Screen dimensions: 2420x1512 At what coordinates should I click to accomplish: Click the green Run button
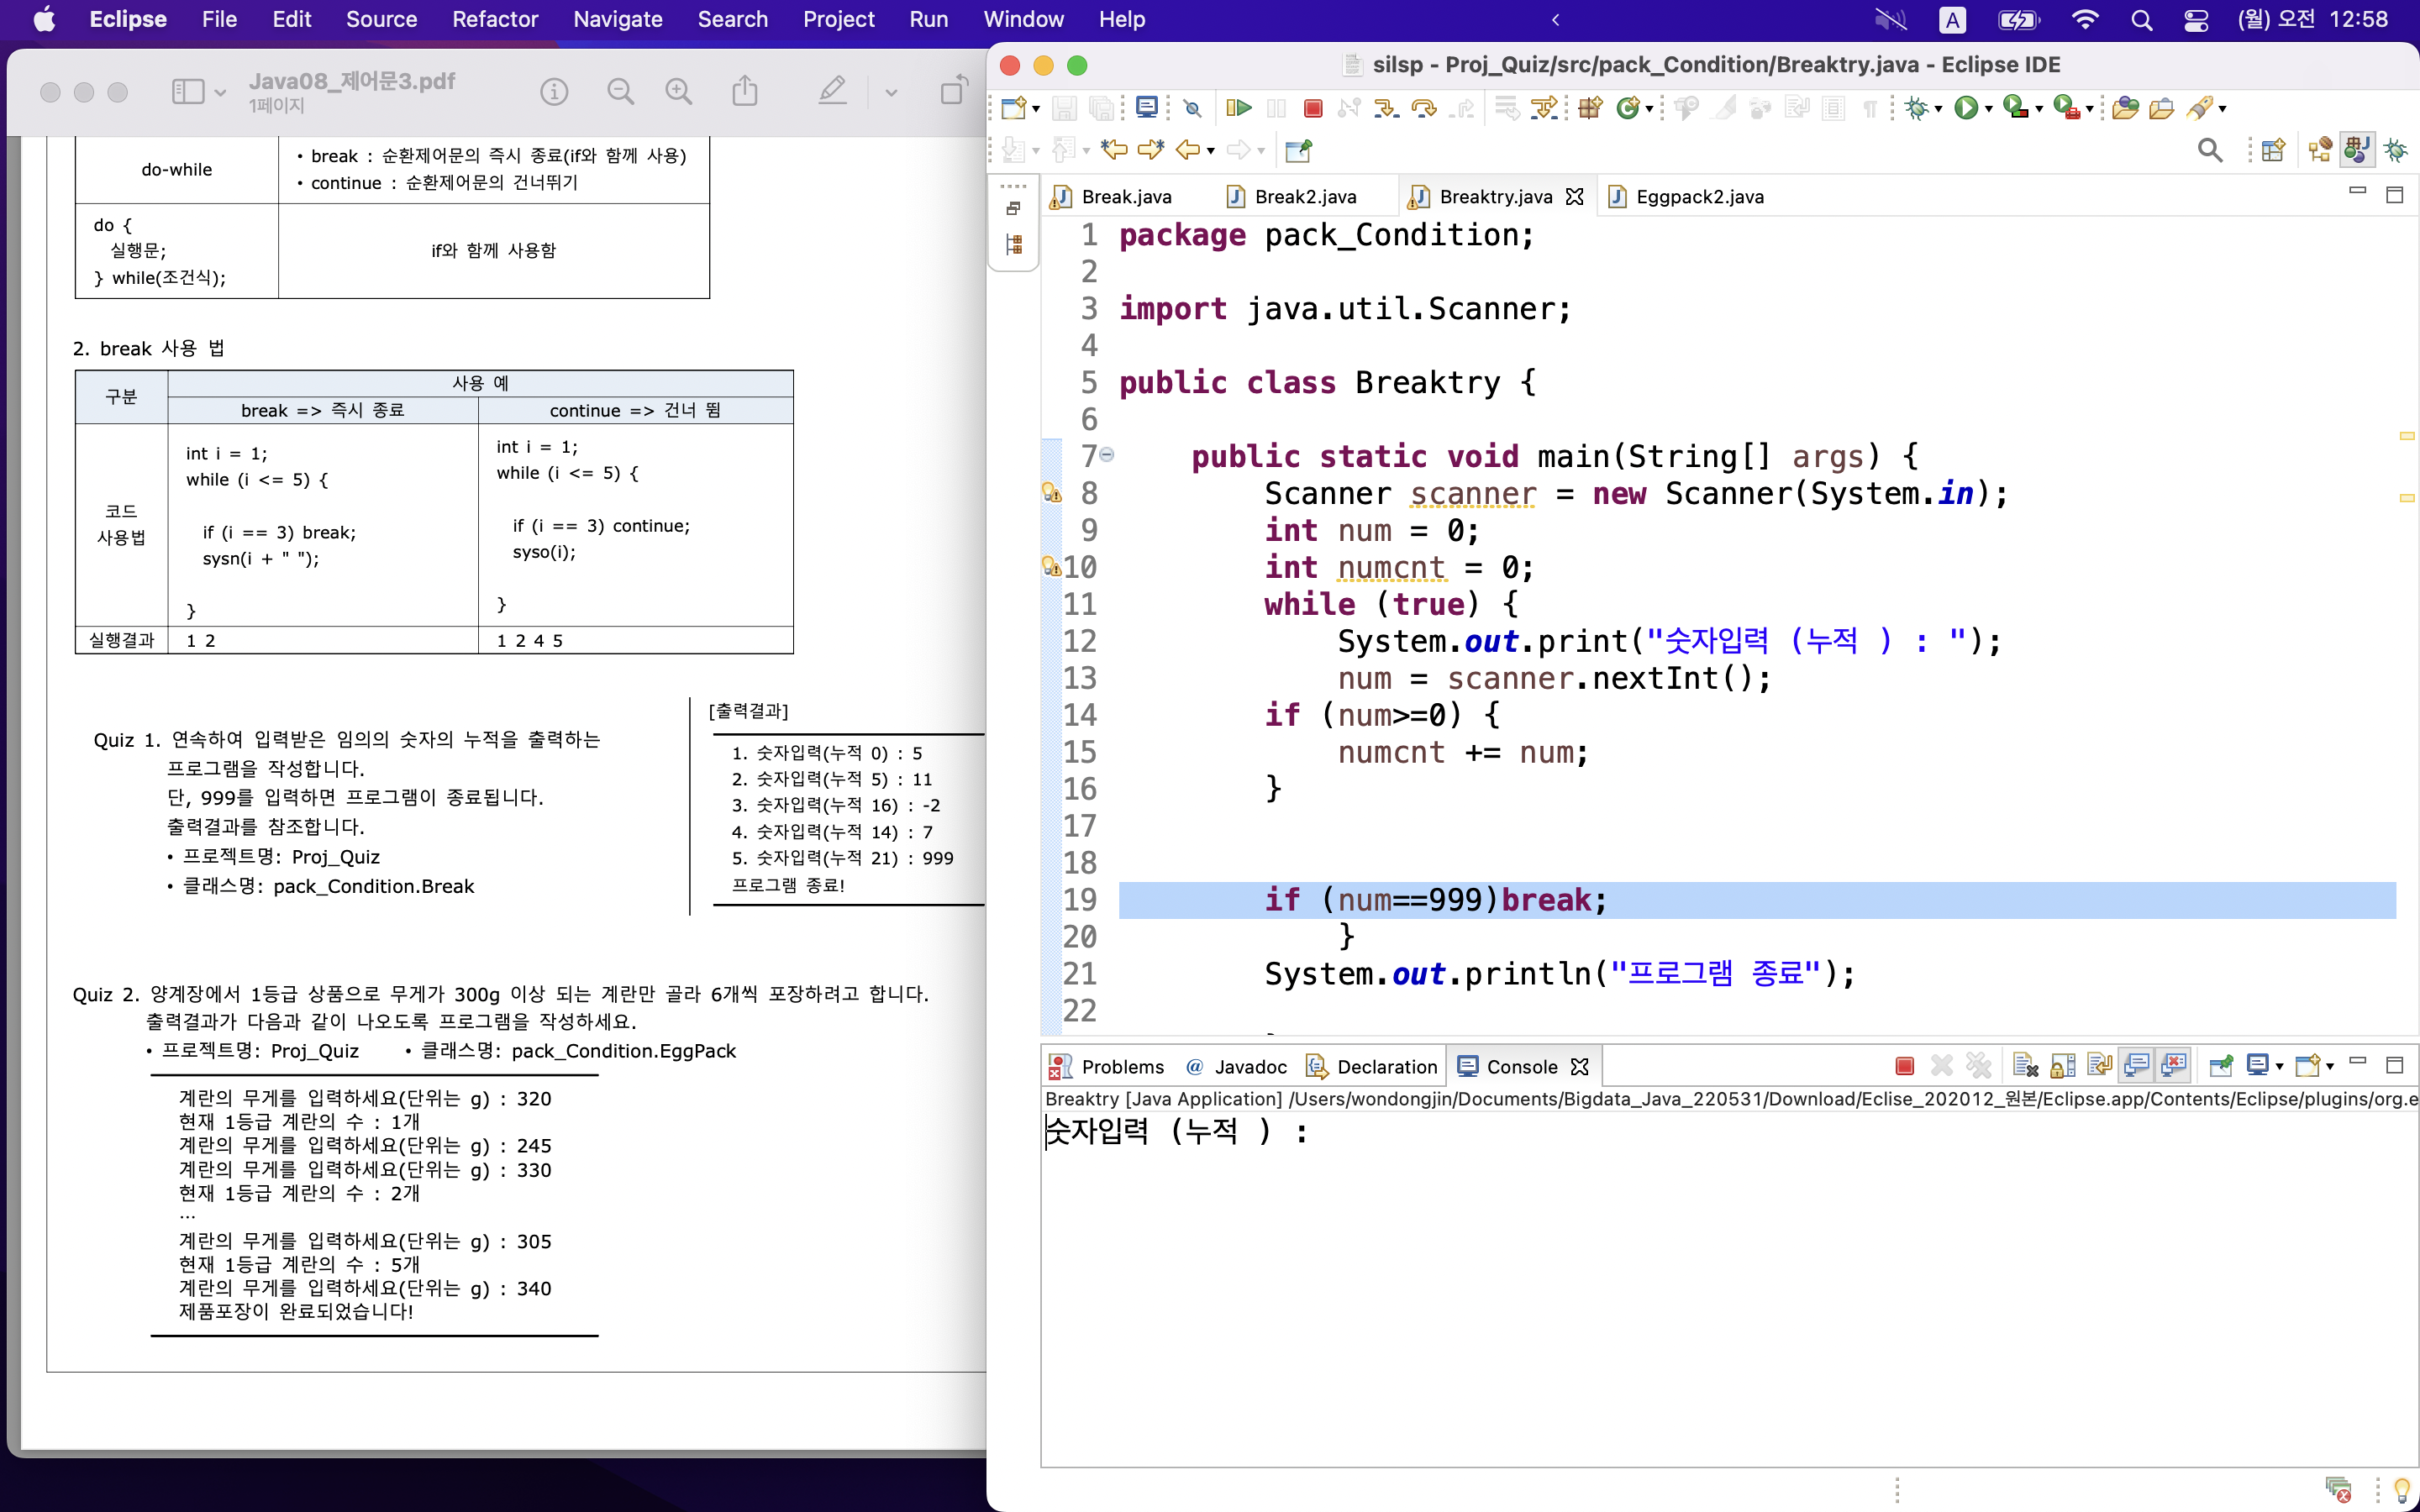pyautogui.click(x=1965, y=108)
